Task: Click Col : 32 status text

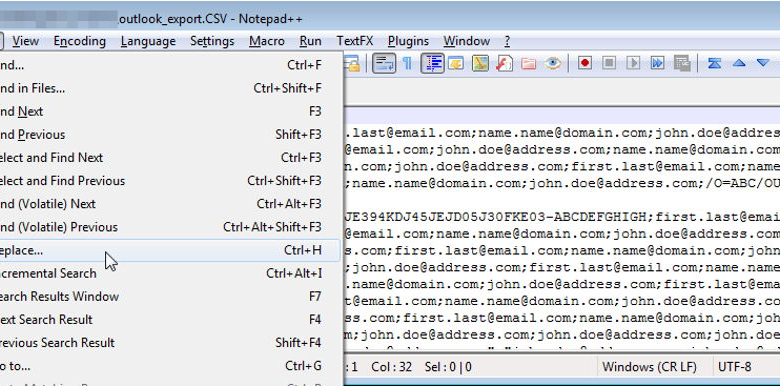Action: 391,367
